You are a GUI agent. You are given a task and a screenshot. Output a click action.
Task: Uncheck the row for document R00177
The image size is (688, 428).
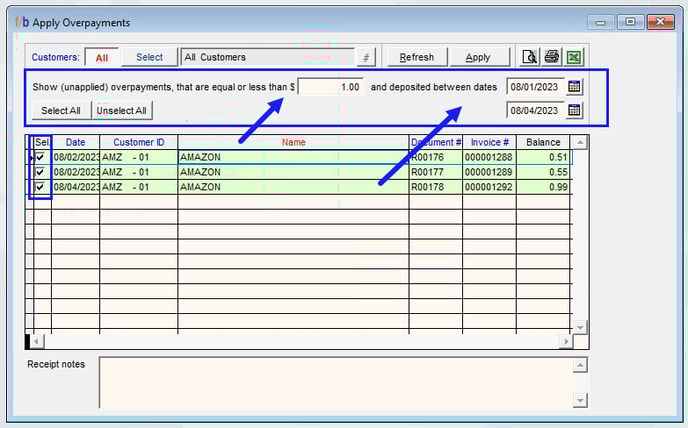click(x=40, y=172)
